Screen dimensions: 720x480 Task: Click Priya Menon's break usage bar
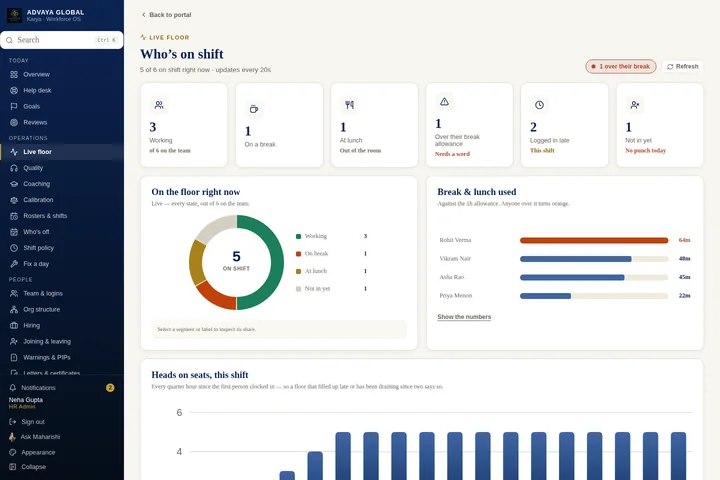[546, 296]
